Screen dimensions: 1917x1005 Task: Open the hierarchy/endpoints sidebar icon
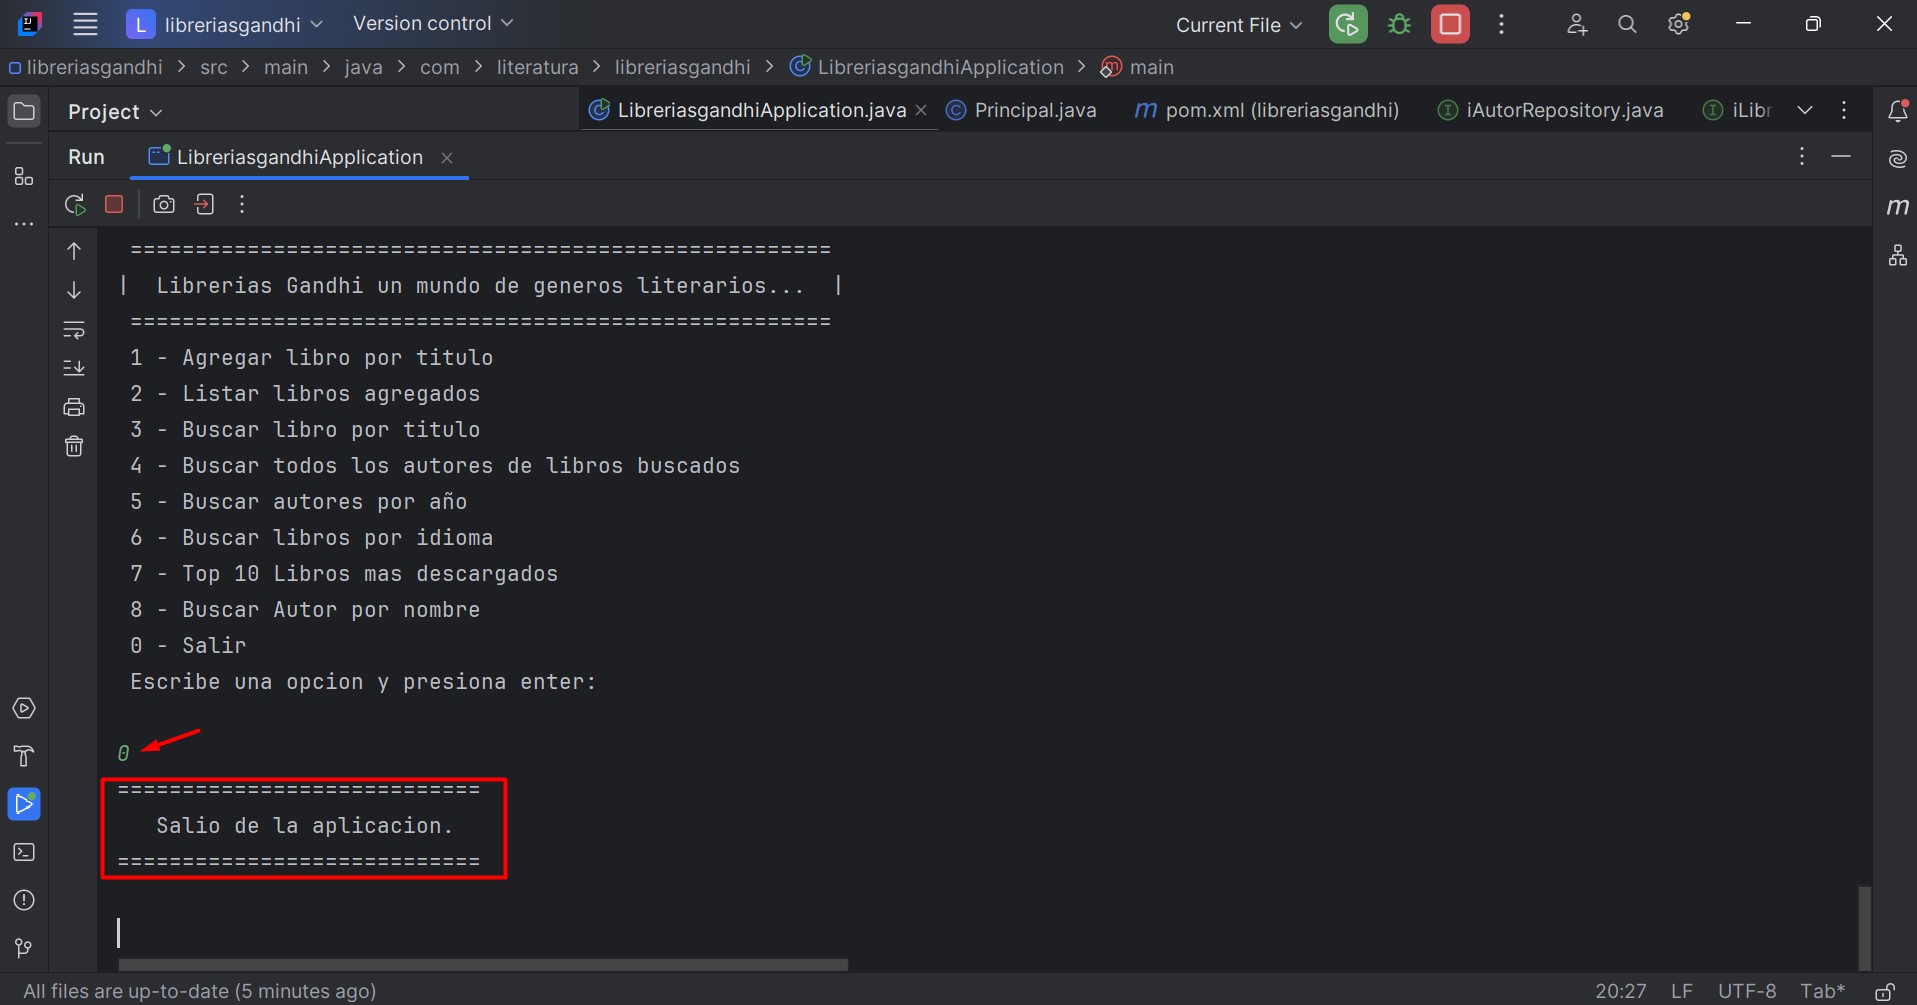click(1897, 255)
